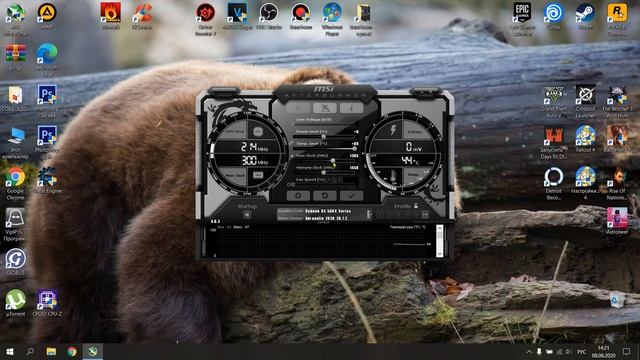Open the notification center icon
The height and width of the screenshot is (360, 640).
pyautogui.click(x=626, y=351)
